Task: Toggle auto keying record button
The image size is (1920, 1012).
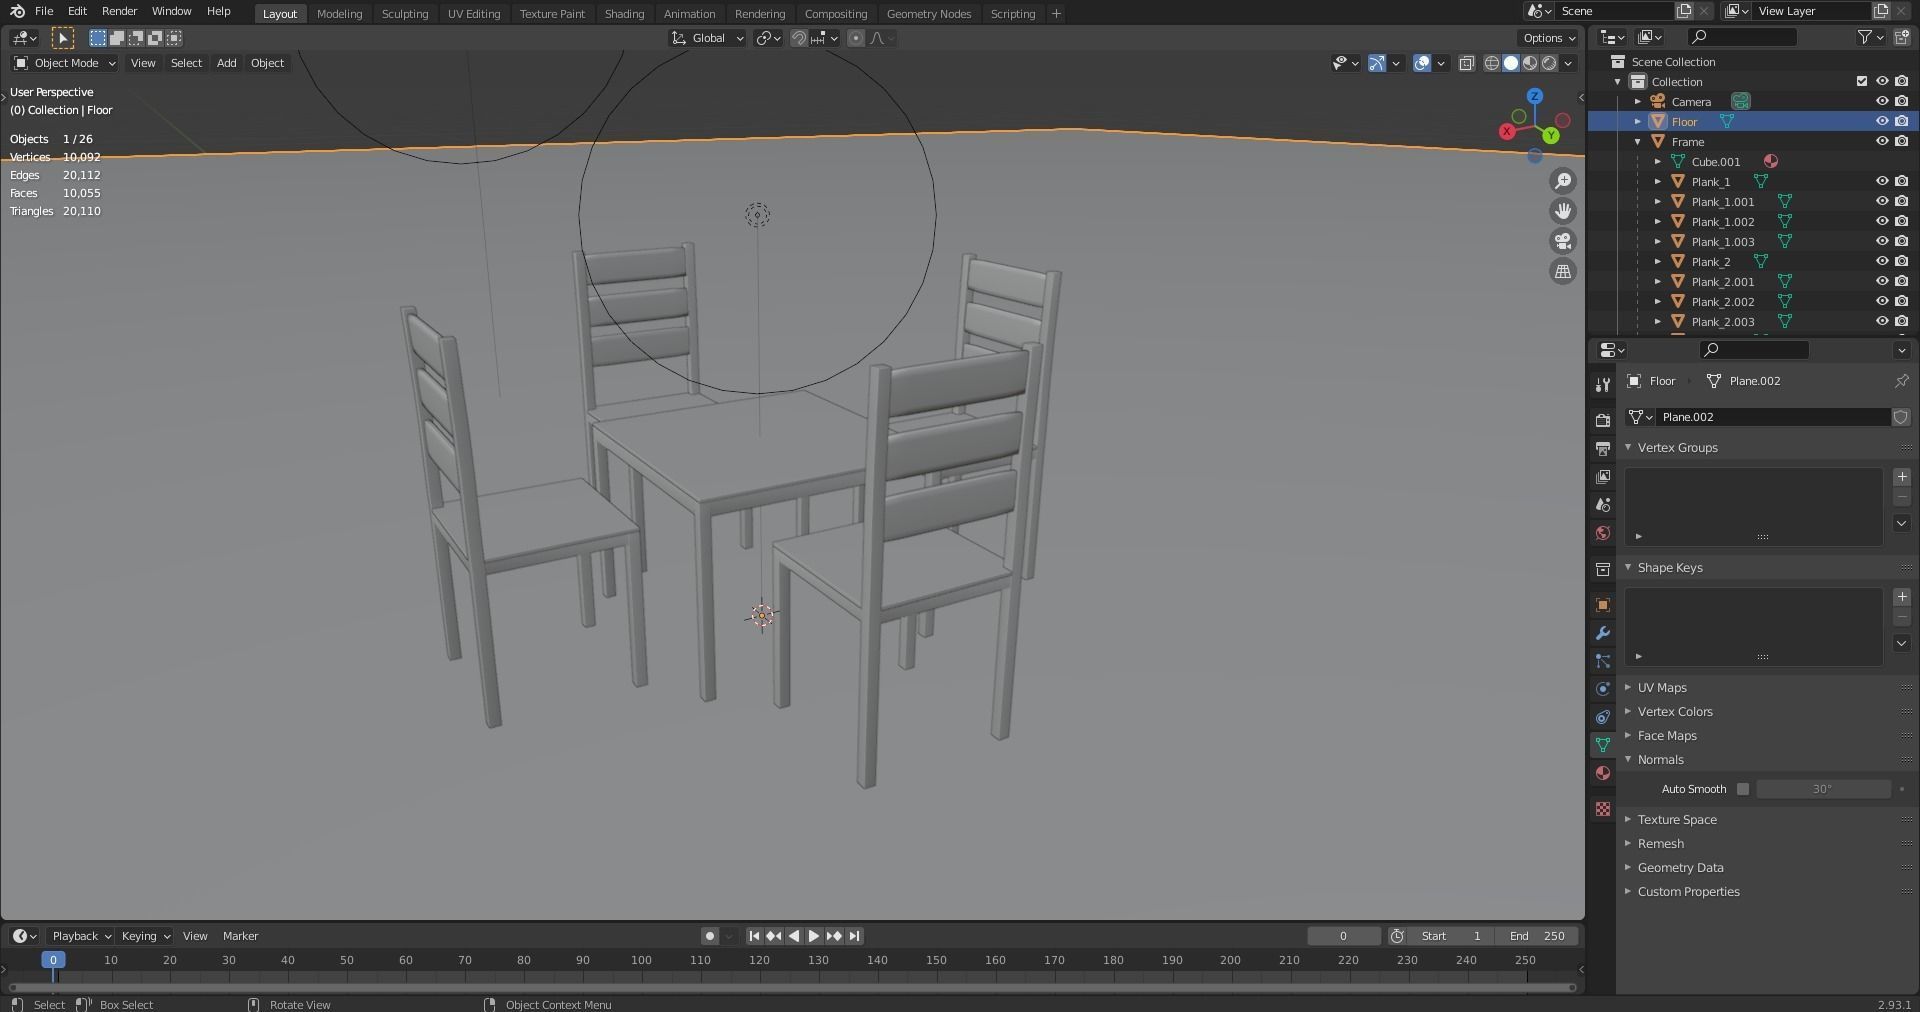Action: click(709, 936)
